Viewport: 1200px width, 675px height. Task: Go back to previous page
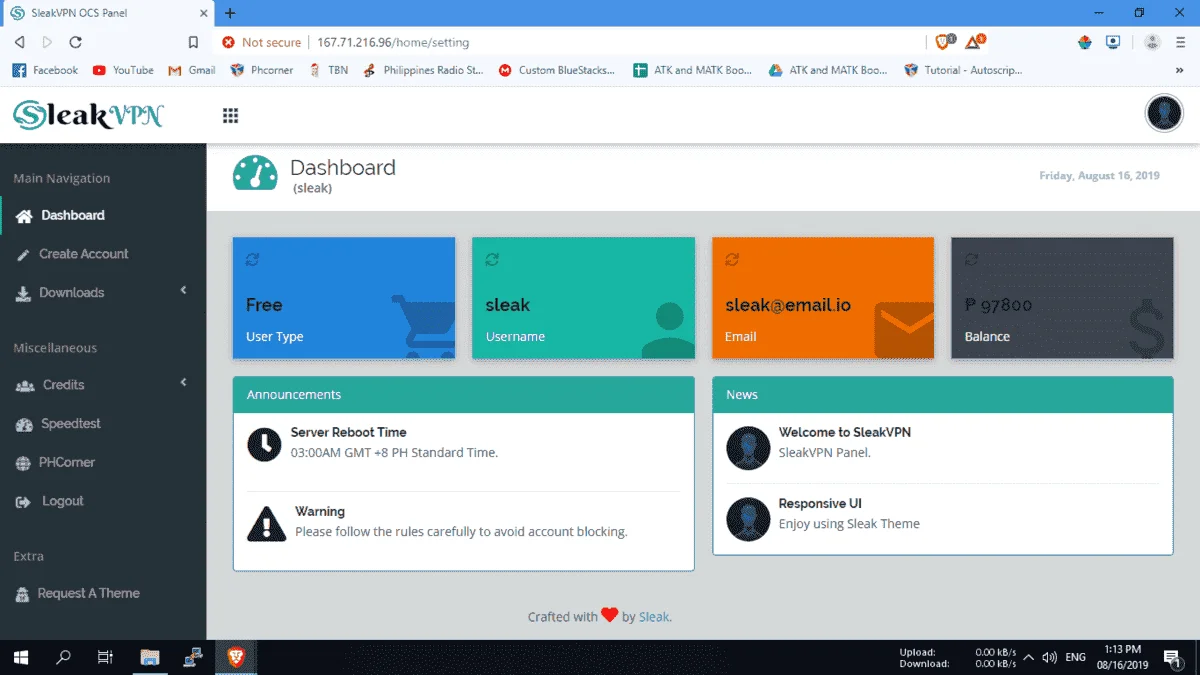pyautogui.click(x=19, y=42)
